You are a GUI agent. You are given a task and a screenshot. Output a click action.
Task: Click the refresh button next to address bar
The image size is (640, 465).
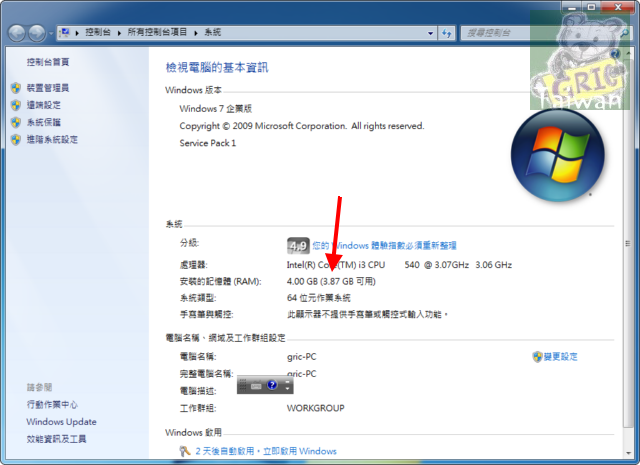447,33
